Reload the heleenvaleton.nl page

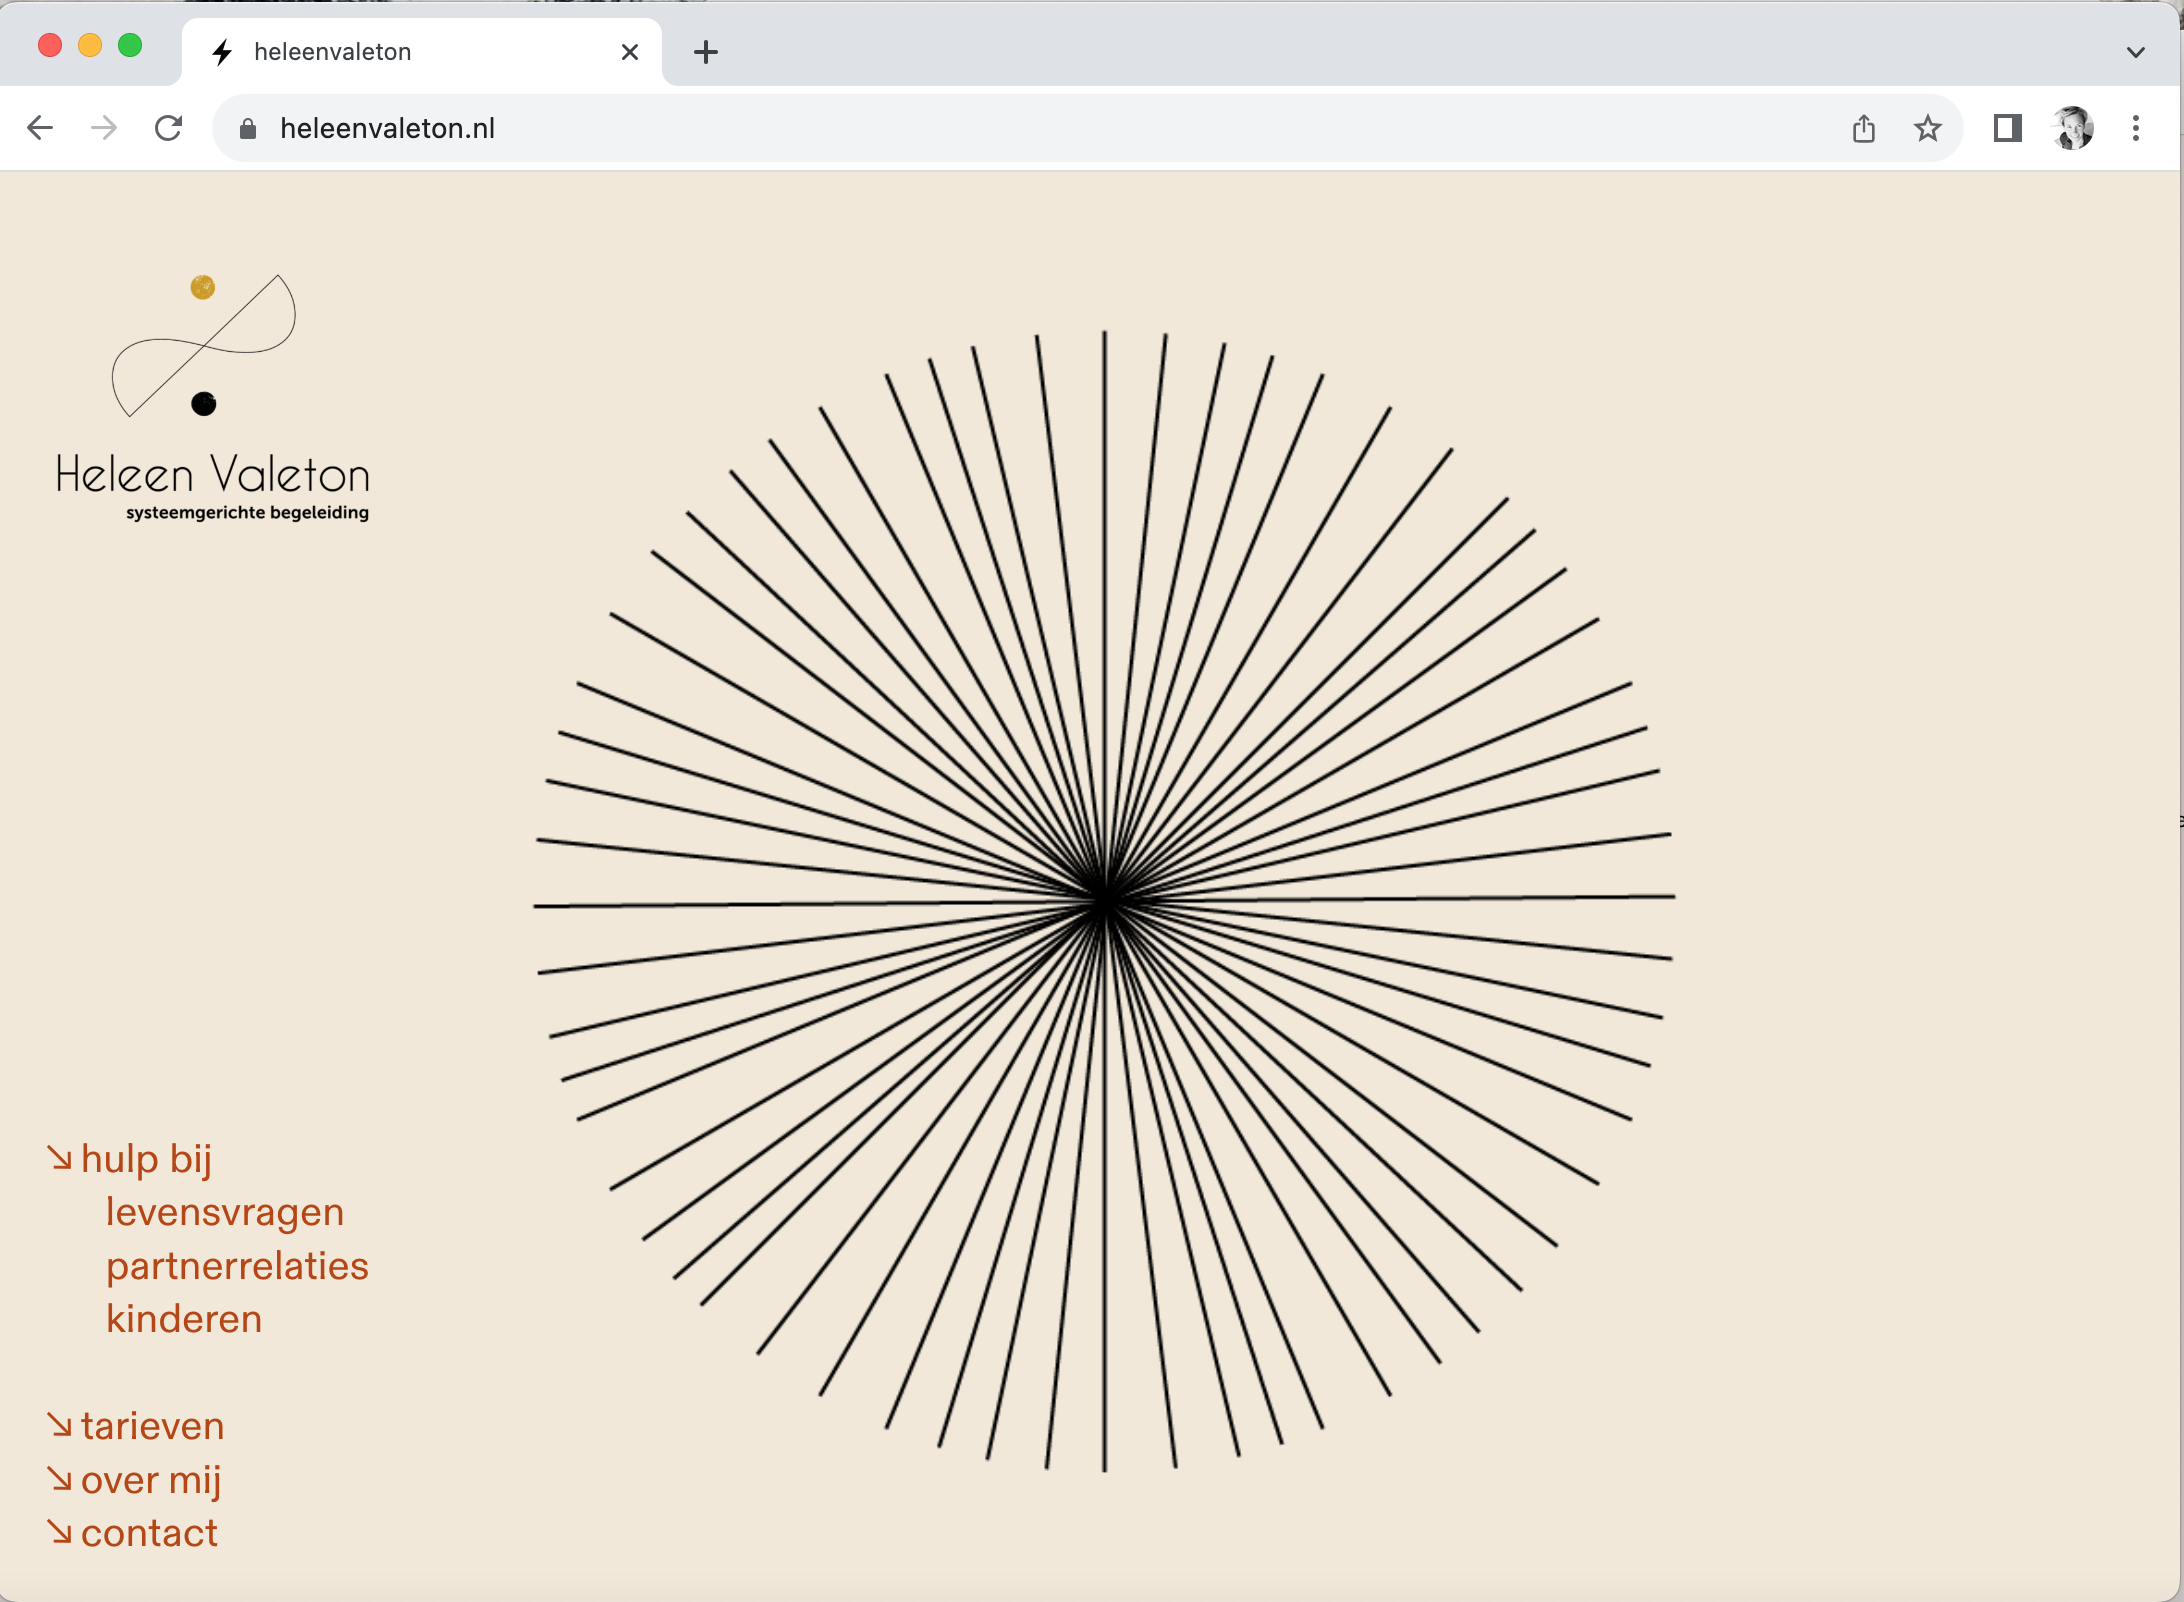click(168, 128)
